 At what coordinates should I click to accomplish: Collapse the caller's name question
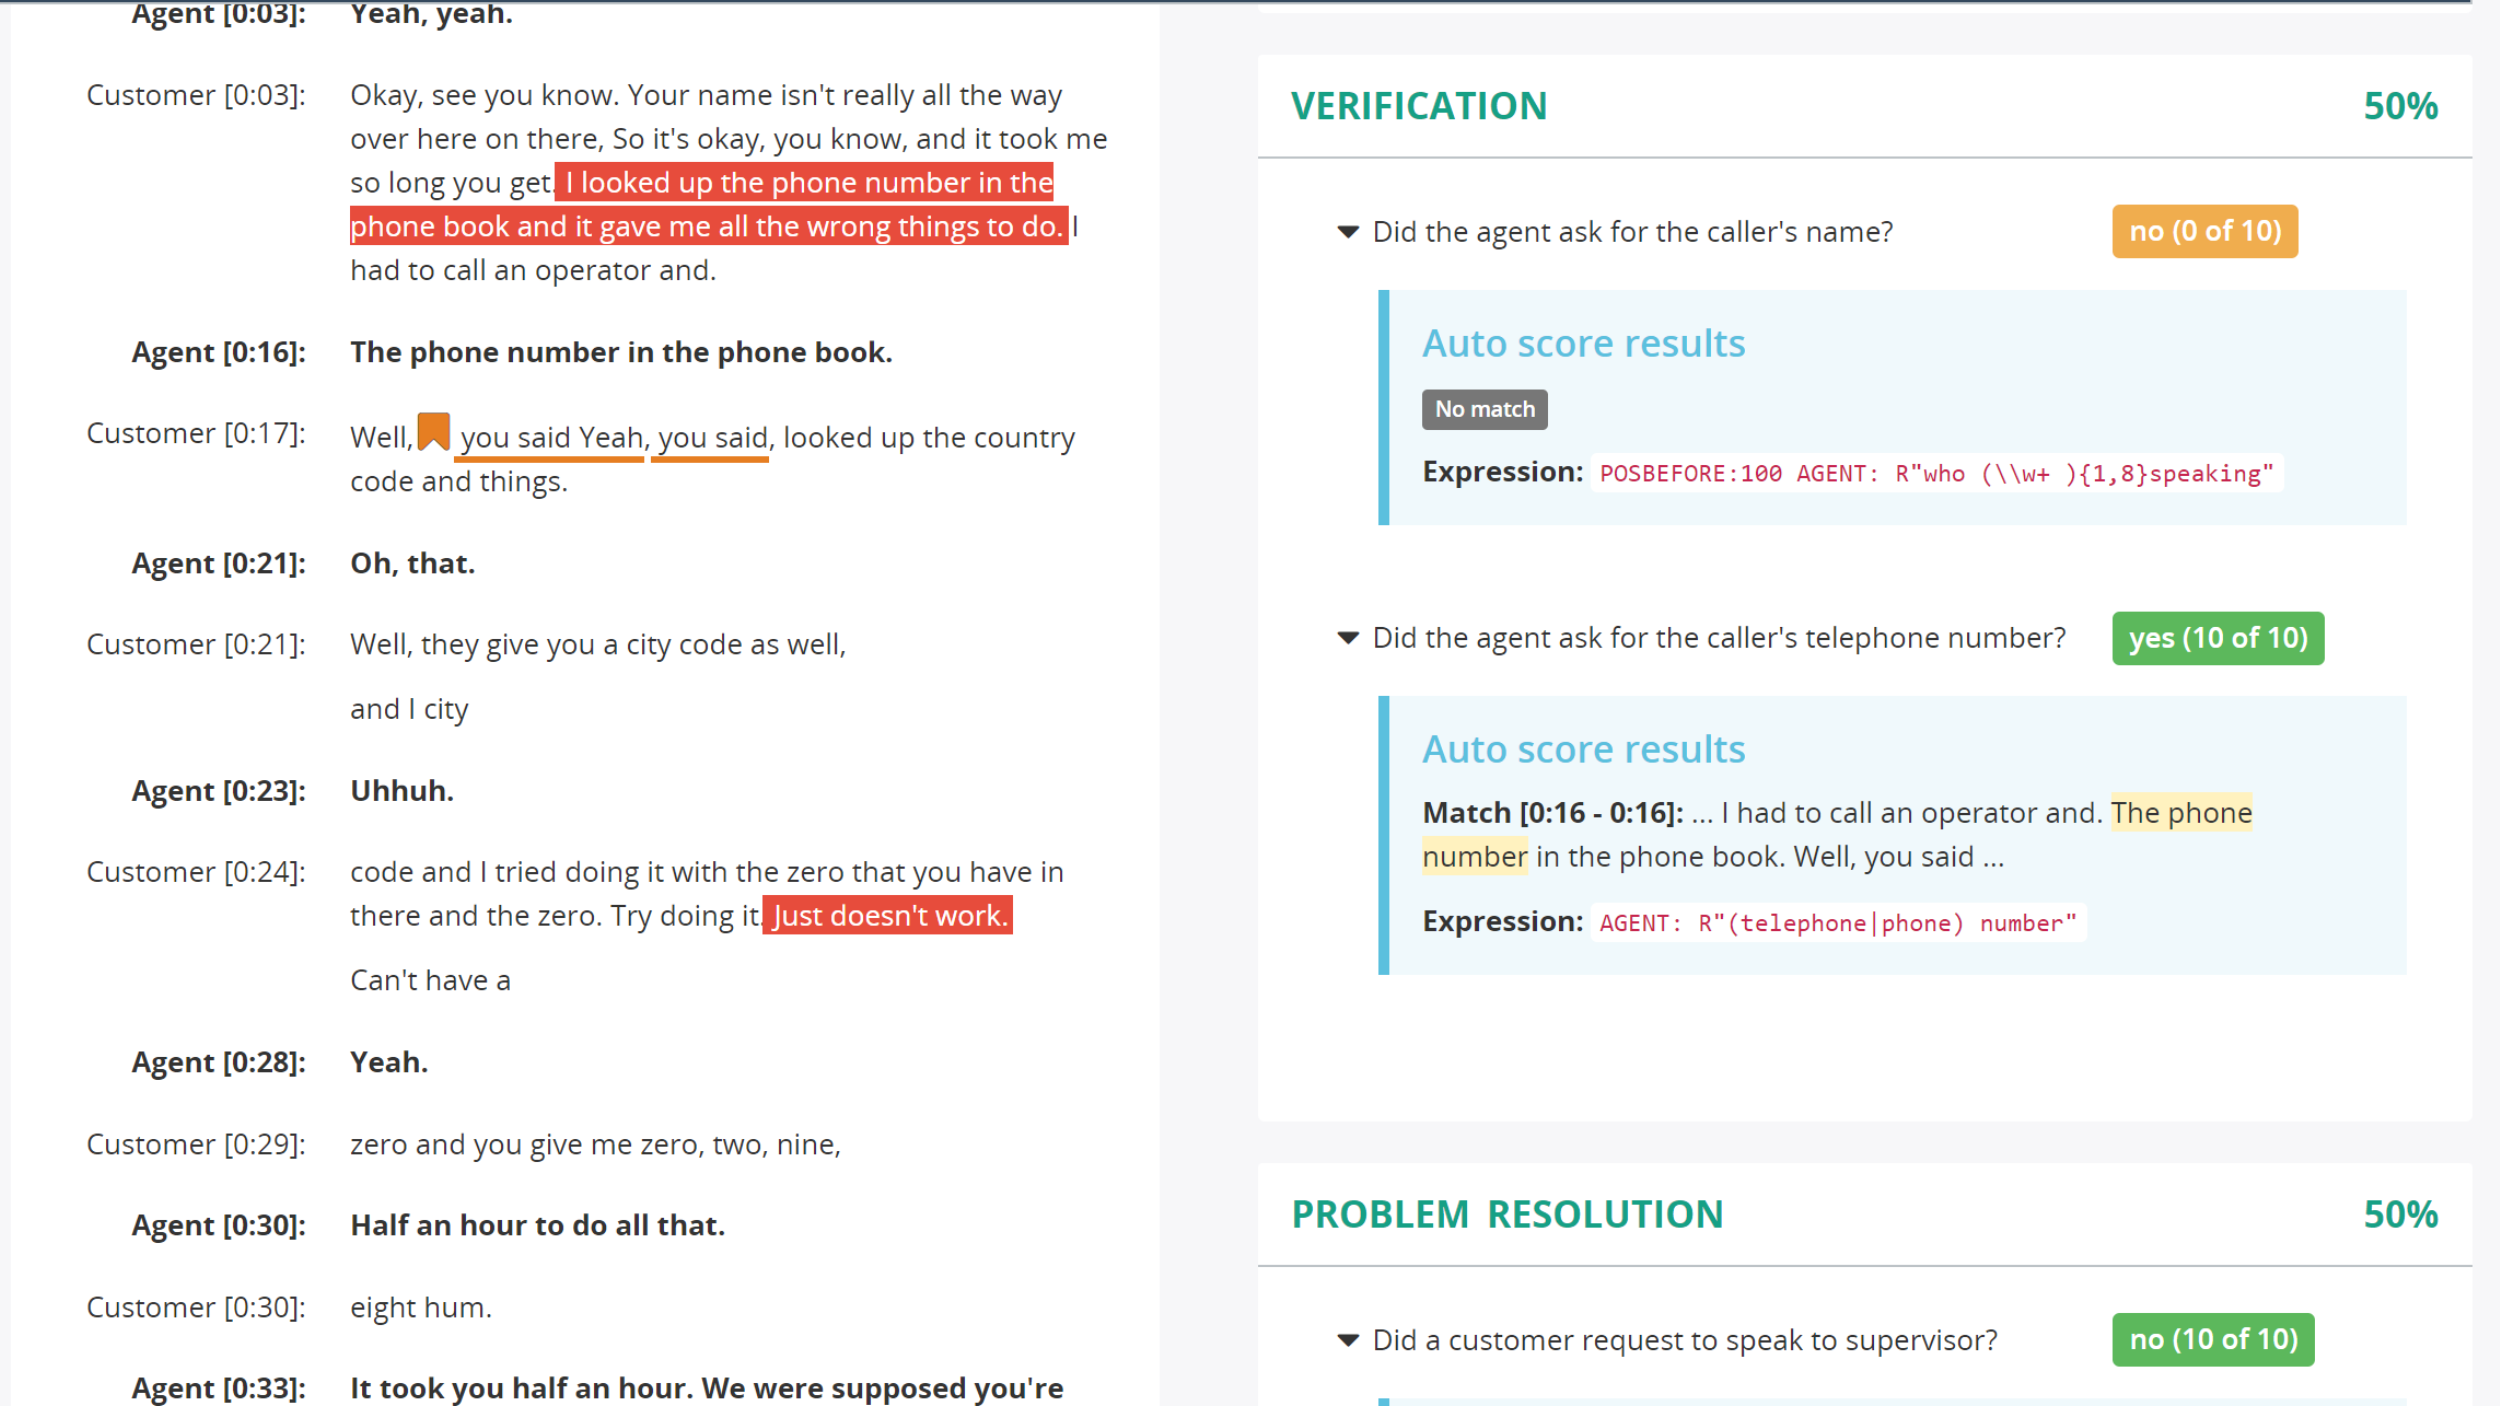point(1348,232)
